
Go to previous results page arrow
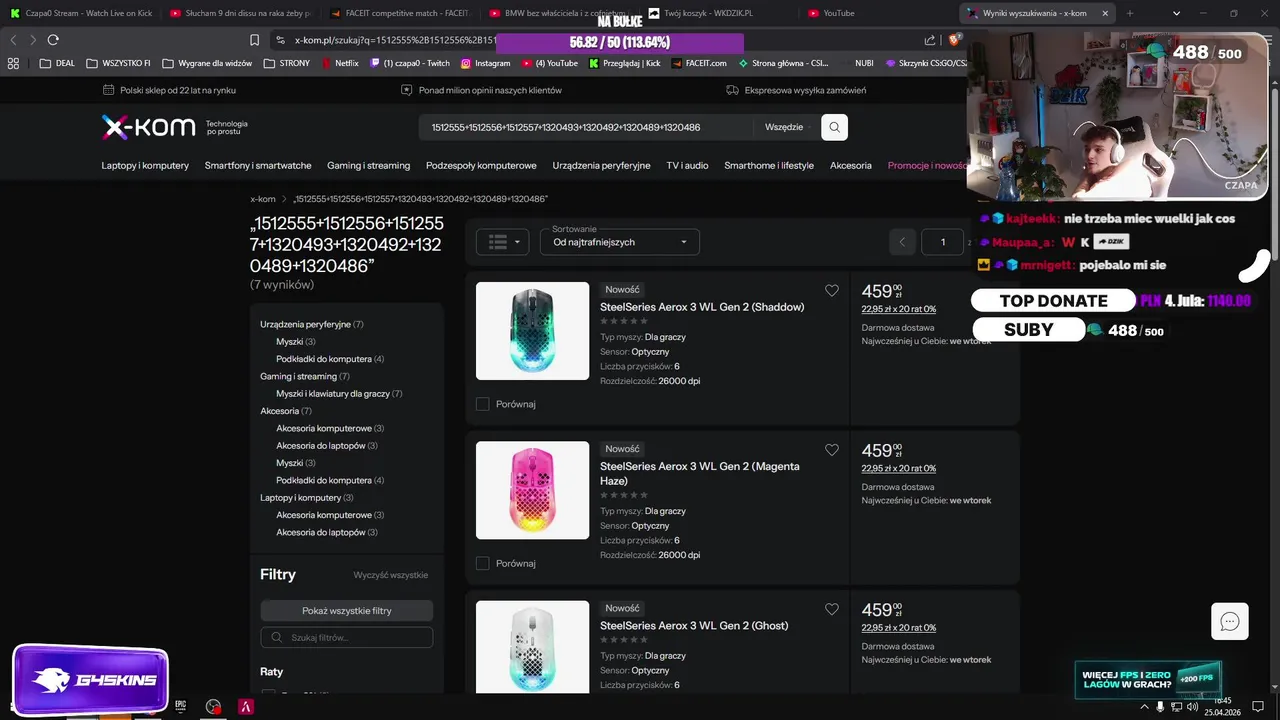[x=902, y=242]
